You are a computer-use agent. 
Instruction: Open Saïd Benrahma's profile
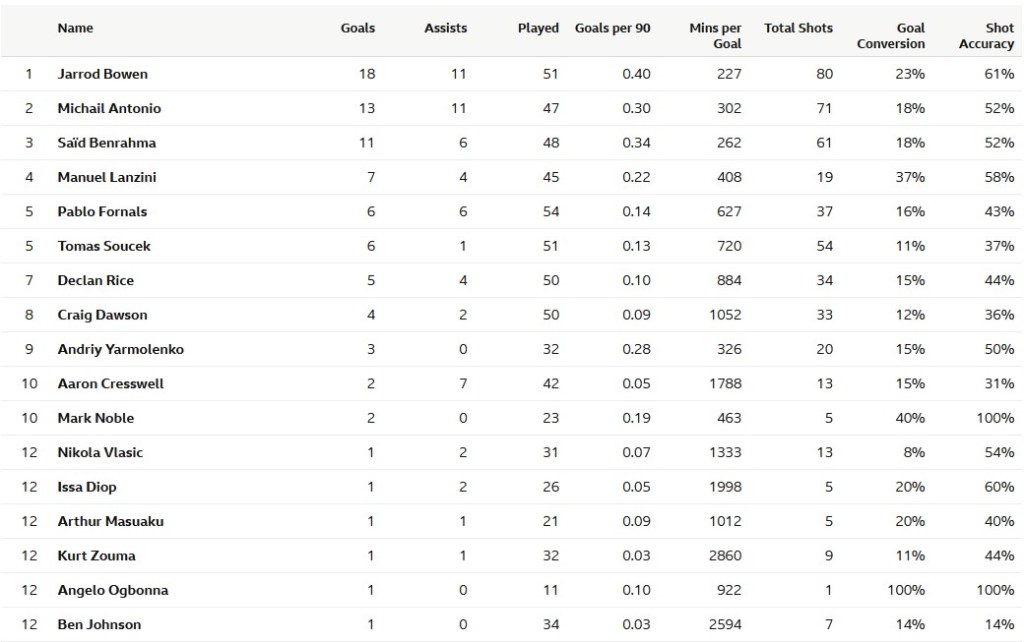(106, 143)
